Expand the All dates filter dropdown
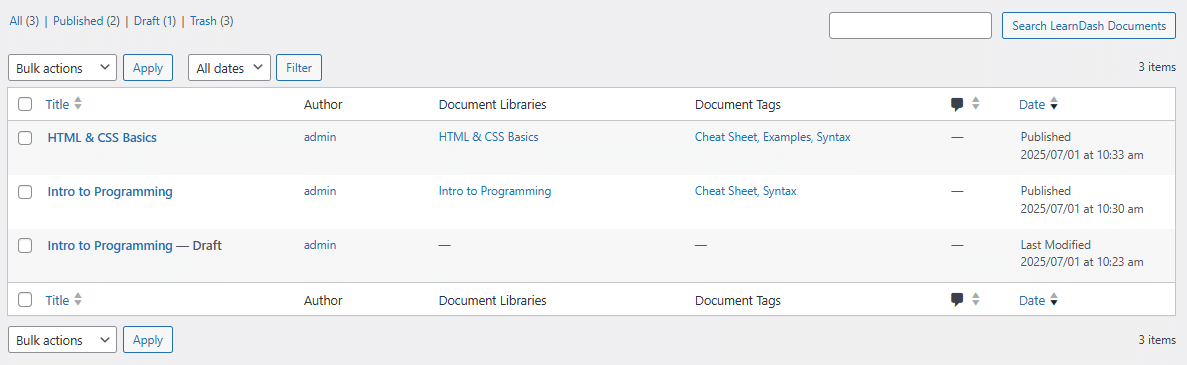 (x=229, y=67)
